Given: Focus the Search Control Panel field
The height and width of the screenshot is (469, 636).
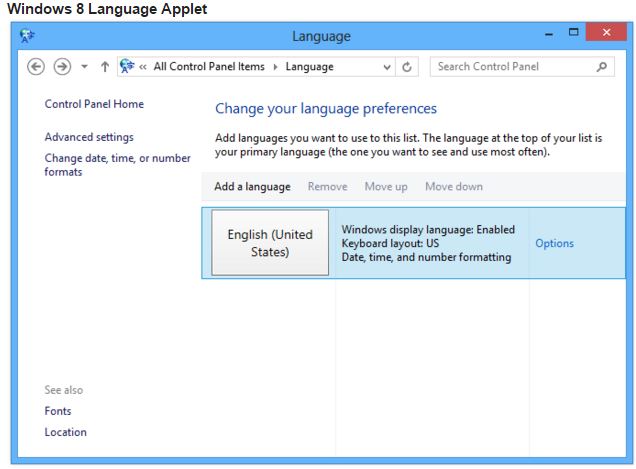Looking at the screenshot, I should pyautogui.click(x=522, y=67).
